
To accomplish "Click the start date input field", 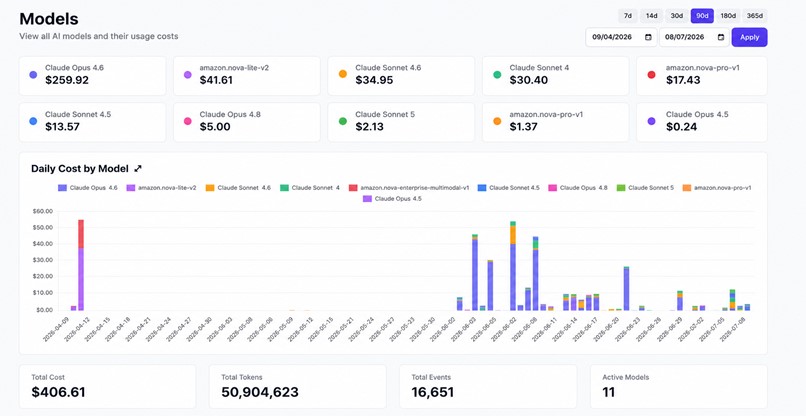I will click(x=621, y=37).
